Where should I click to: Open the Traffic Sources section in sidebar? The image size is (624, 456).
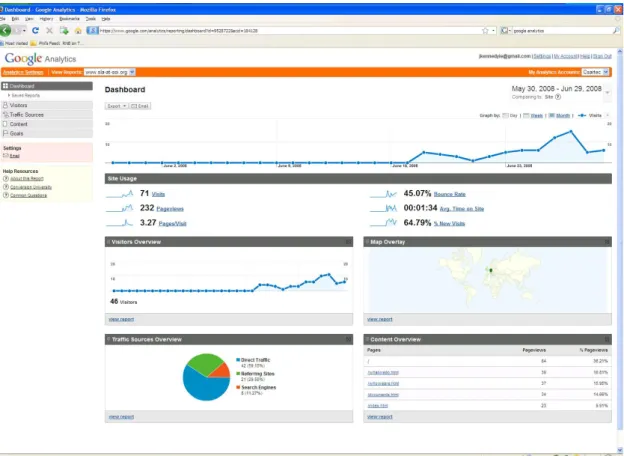click(x=47, y=115)
